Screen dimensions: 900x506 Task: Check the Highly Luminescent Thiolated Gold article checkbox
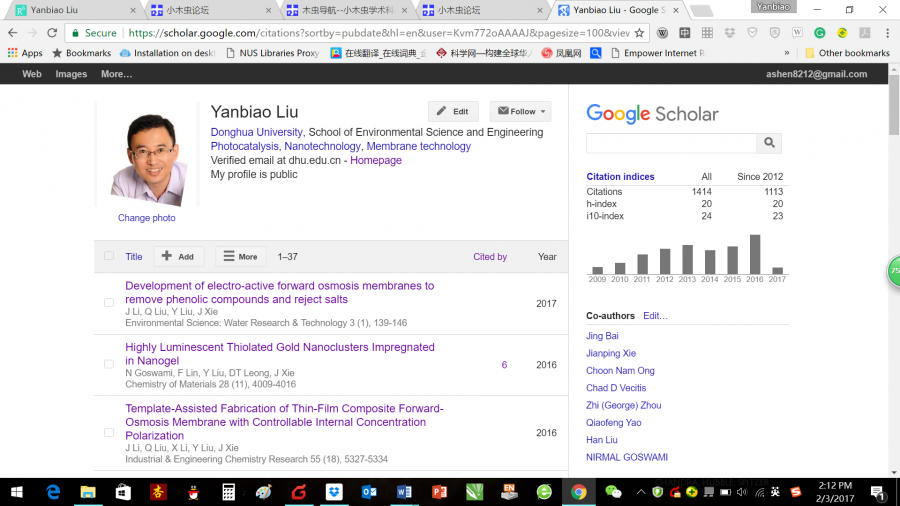click(109, 364)
